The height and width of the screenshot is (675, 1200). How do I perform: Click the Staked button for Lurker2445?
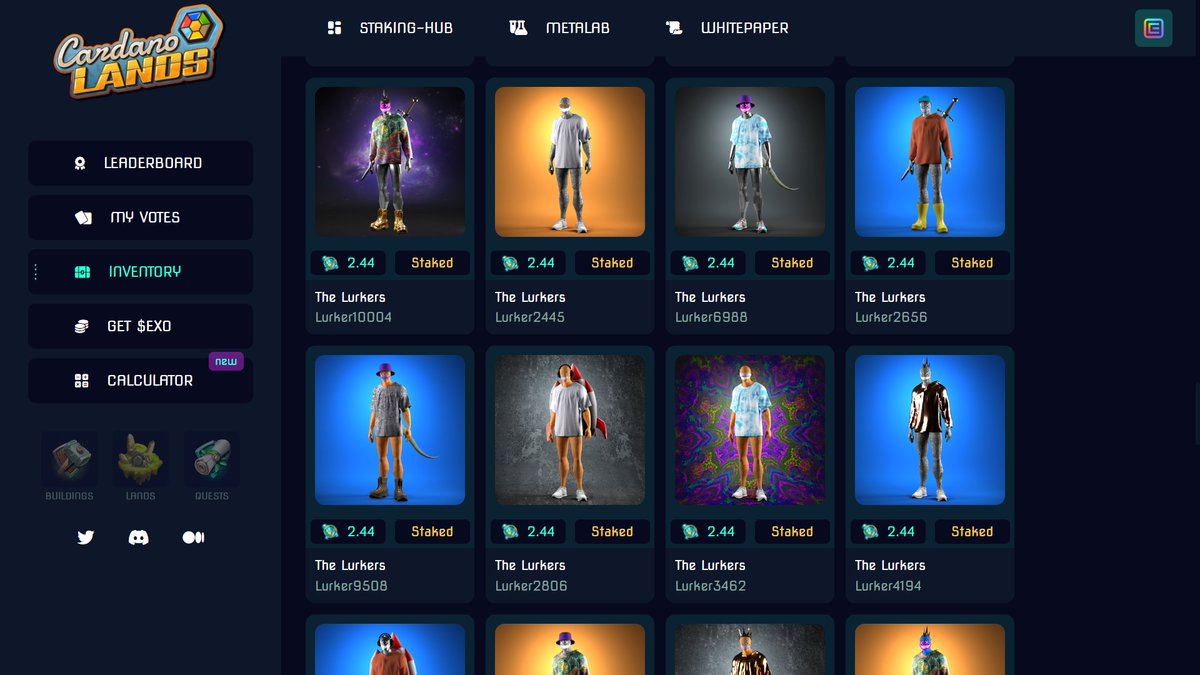click(612, 263)
